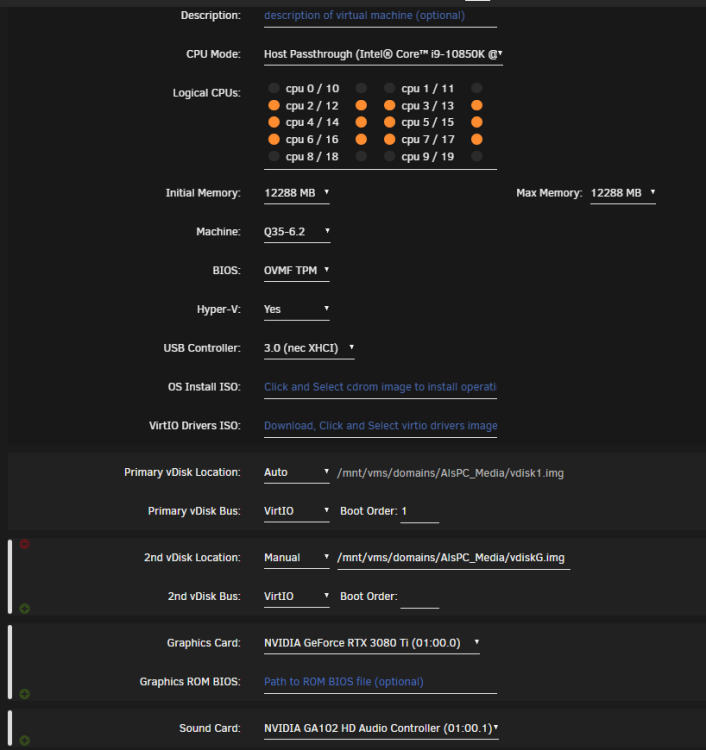
Task: Change the Machine type Q35-6.2 dropdown
Action: click(x=297, y=232)
